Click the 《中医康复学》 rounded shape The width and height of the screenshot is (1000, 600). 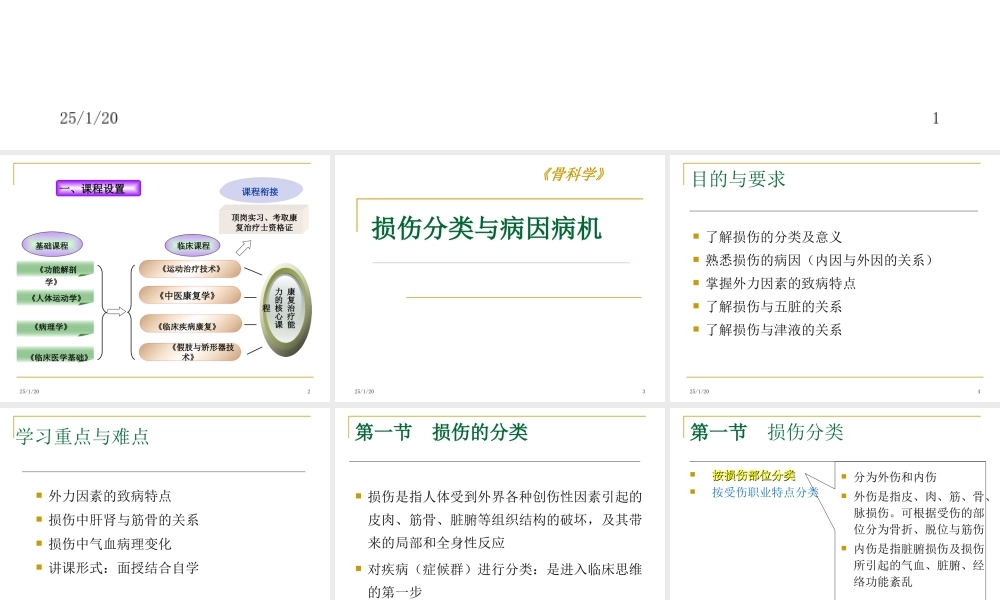(x=190, y=296)
